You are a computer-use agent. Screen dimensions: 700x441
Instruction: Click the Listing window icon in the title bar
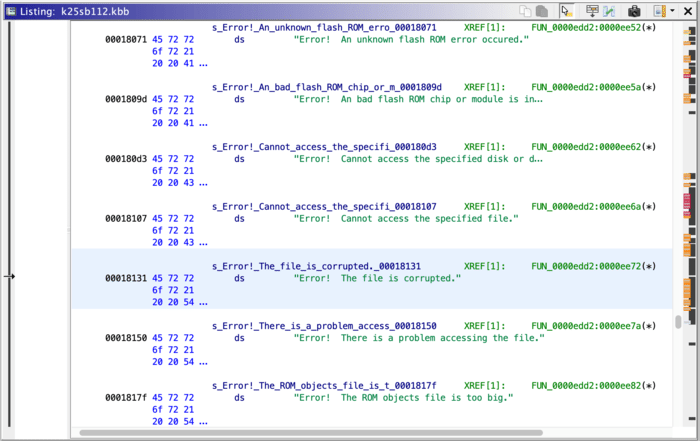[9, 10]
